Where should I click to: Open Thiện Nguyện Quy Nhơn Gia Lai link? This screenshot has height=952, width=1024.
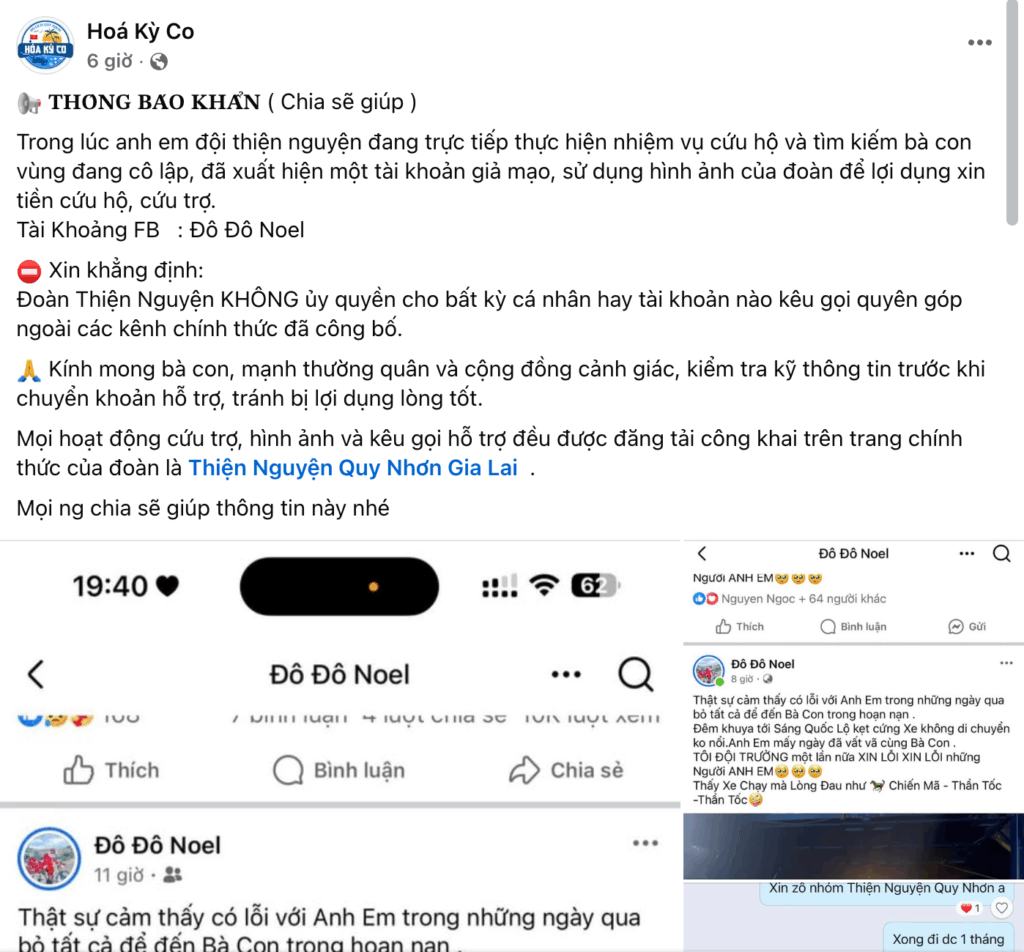(x=353, y=468)
